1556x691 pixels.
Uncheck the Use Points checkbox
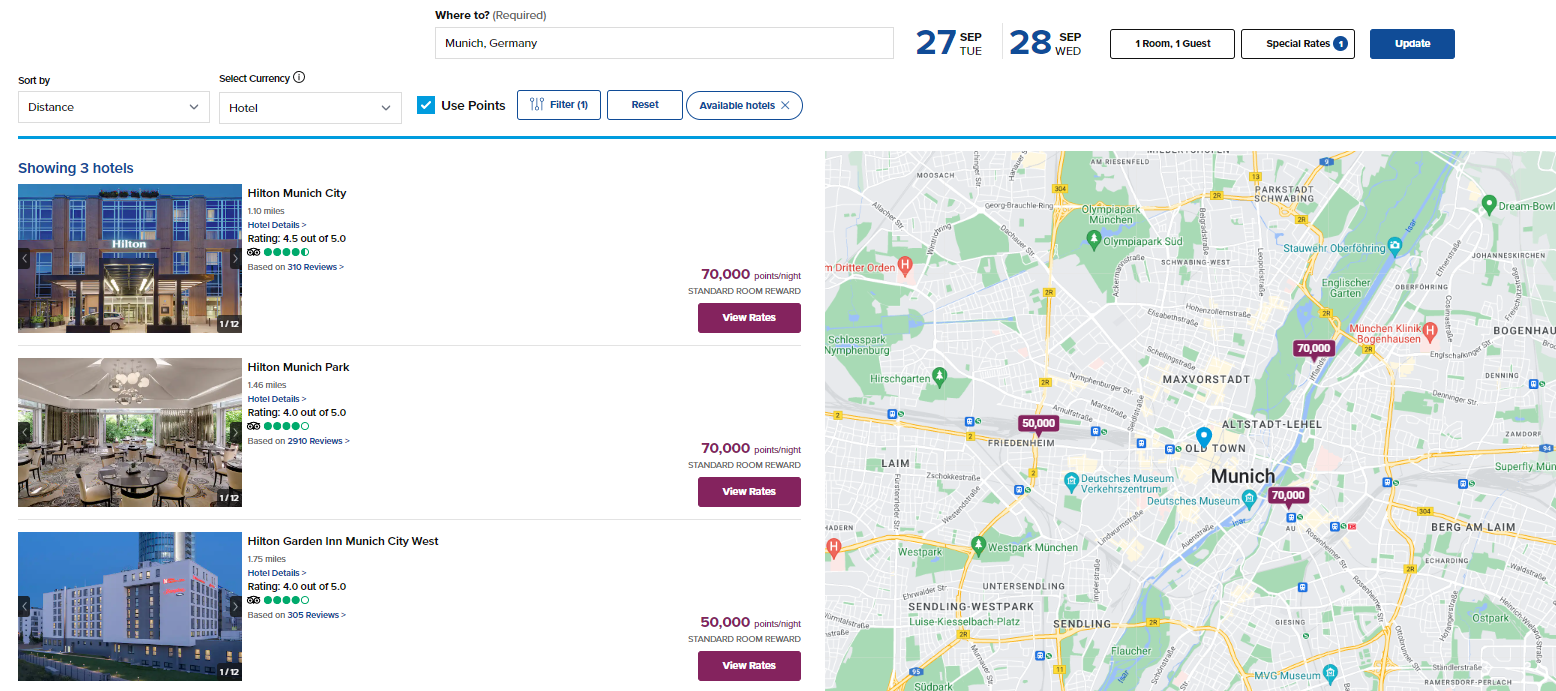pyautogui.click(x=426, y=105)
